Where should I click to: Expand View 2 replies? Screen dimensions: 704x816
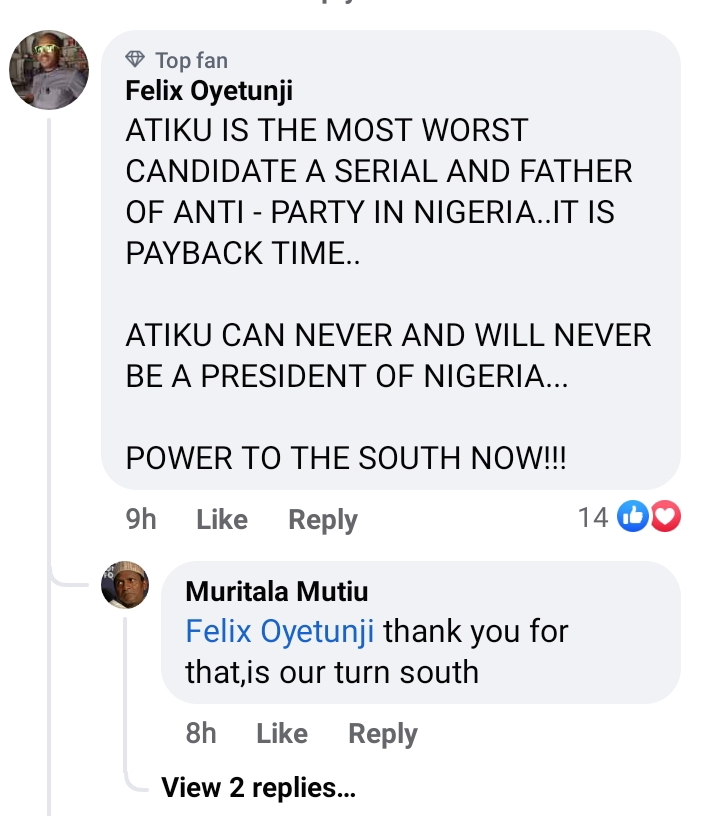coord(258,788)
